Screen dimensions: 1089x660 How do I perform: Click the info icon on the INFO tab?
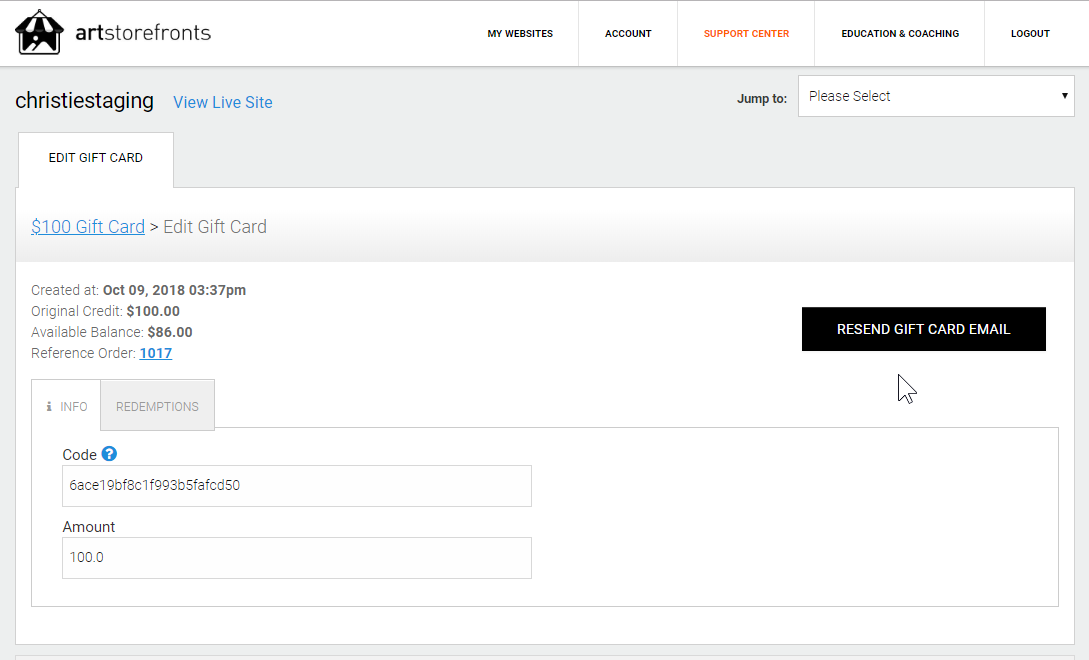pos(49,407)
